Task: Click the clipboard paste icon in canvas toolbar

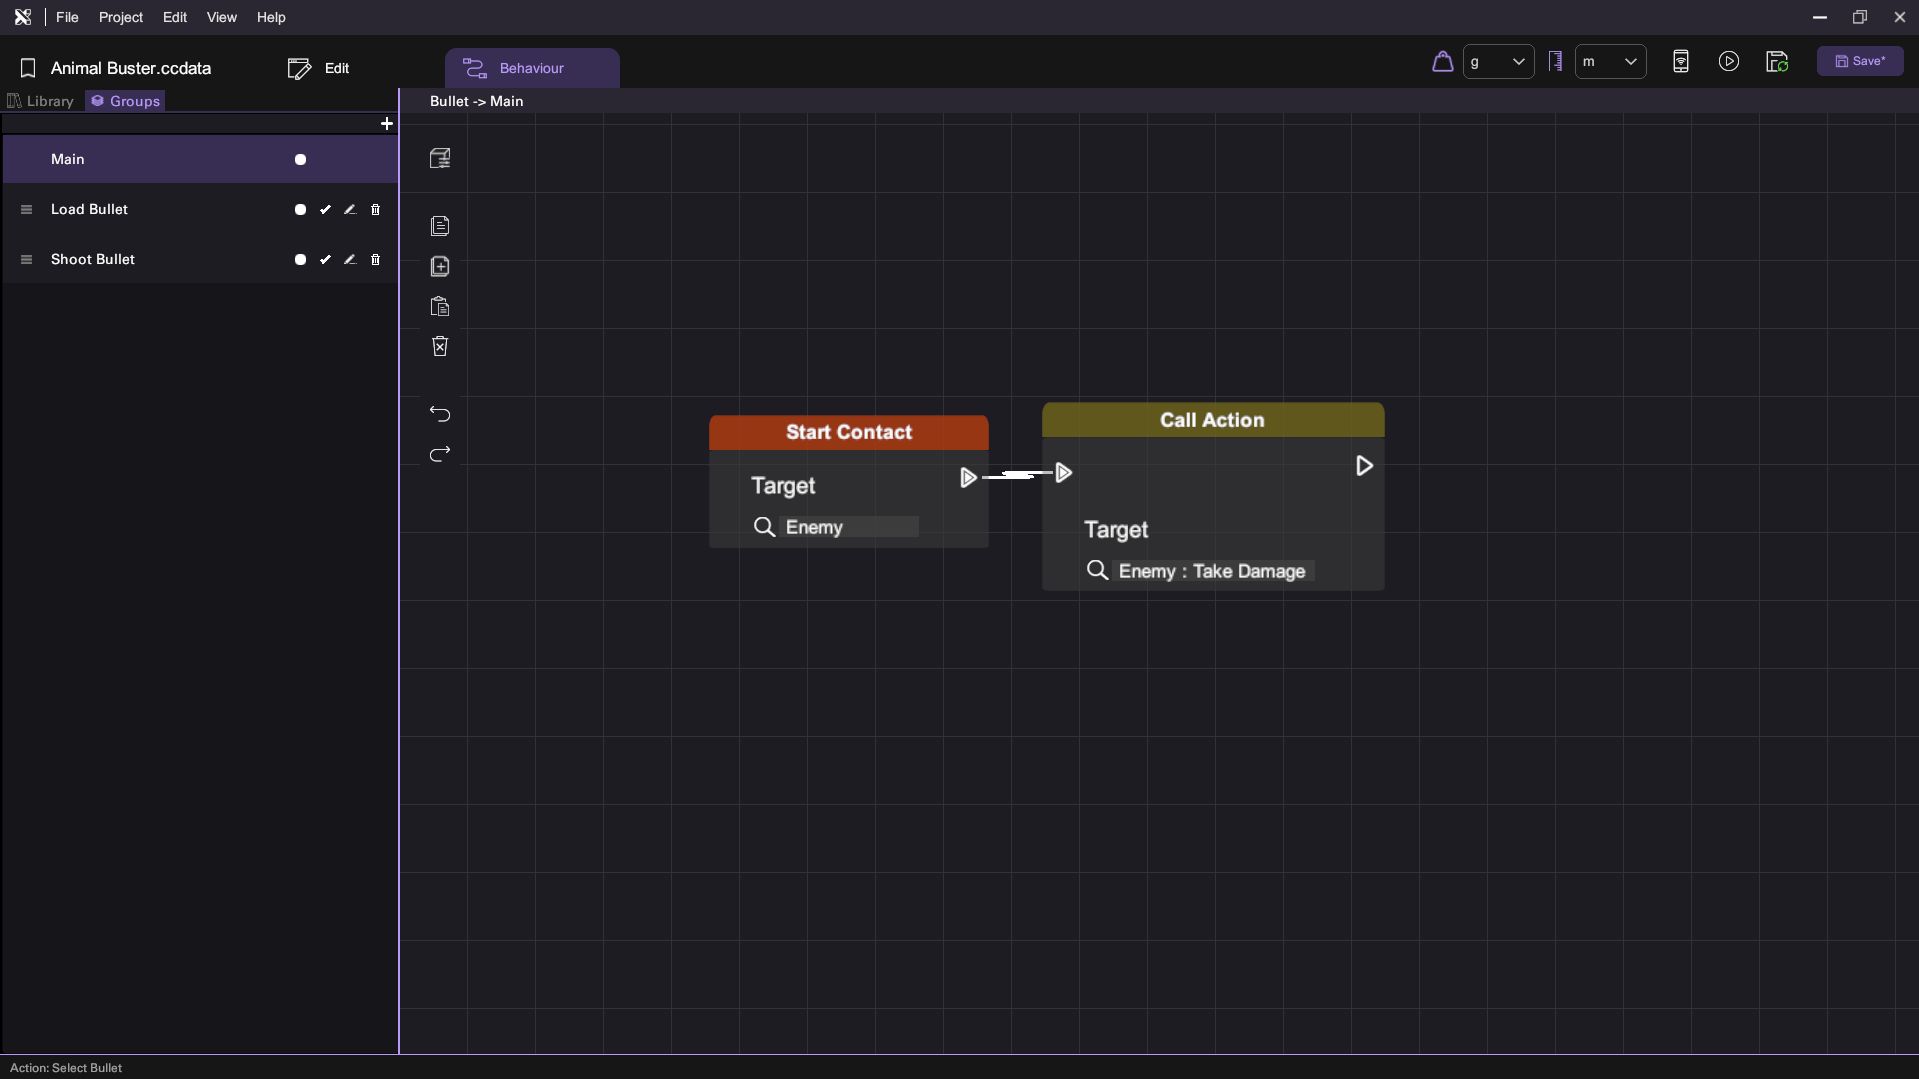Action: (x=440, y=307)
